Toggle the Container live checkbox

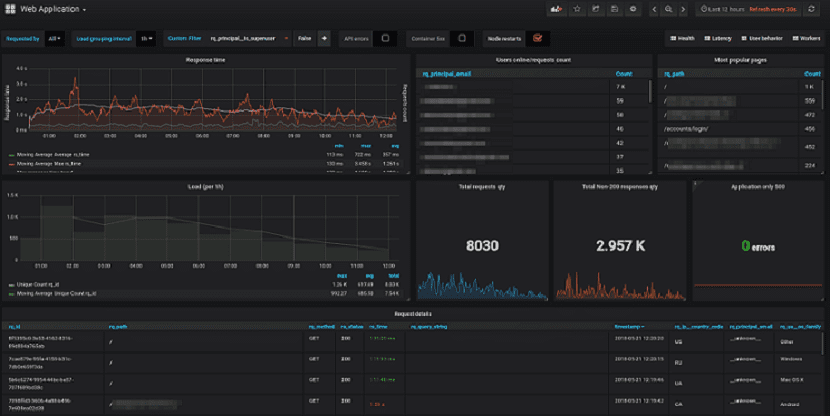click(x=461, y=39)
